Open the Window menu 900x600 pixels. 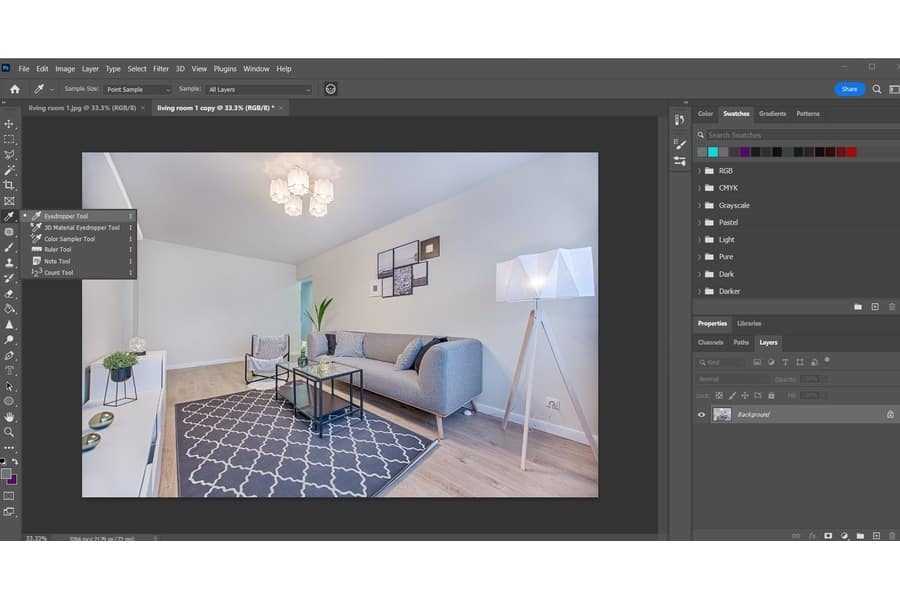pyautogui.click(x=256, y=69)
